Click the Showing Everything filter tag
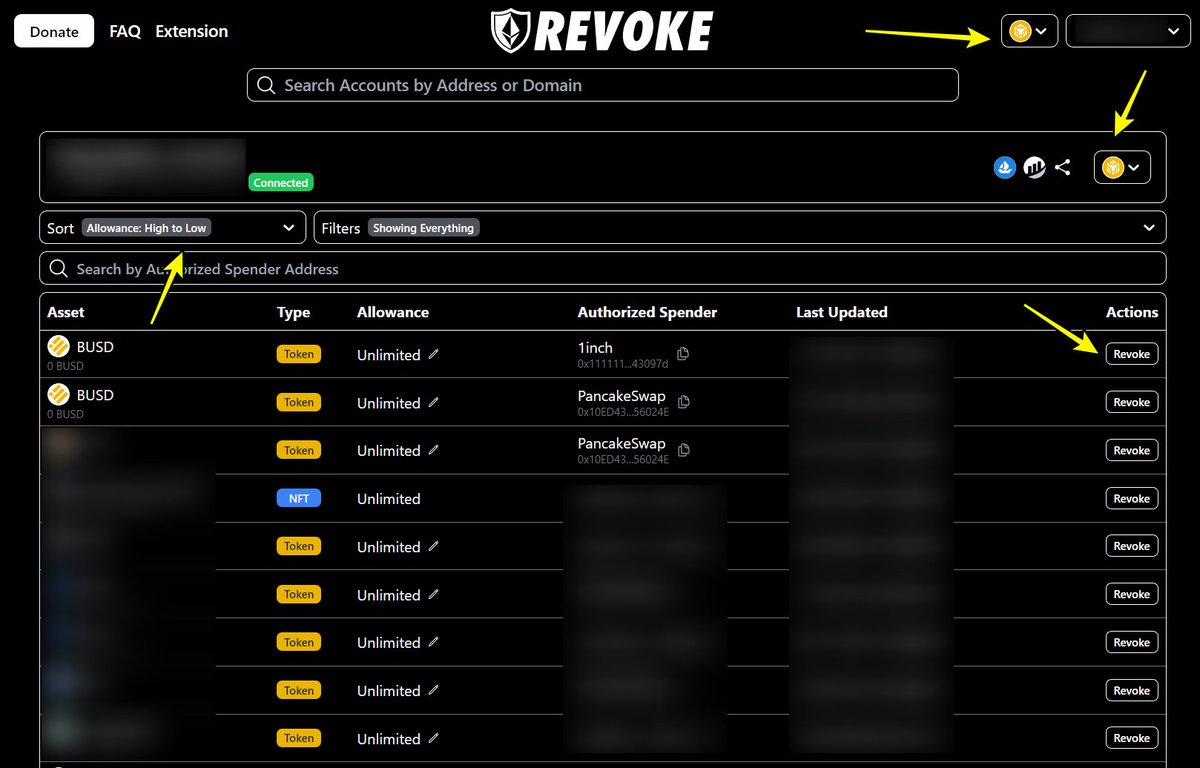The height and width of the screenshot is (768, 1200). point(423,228)
